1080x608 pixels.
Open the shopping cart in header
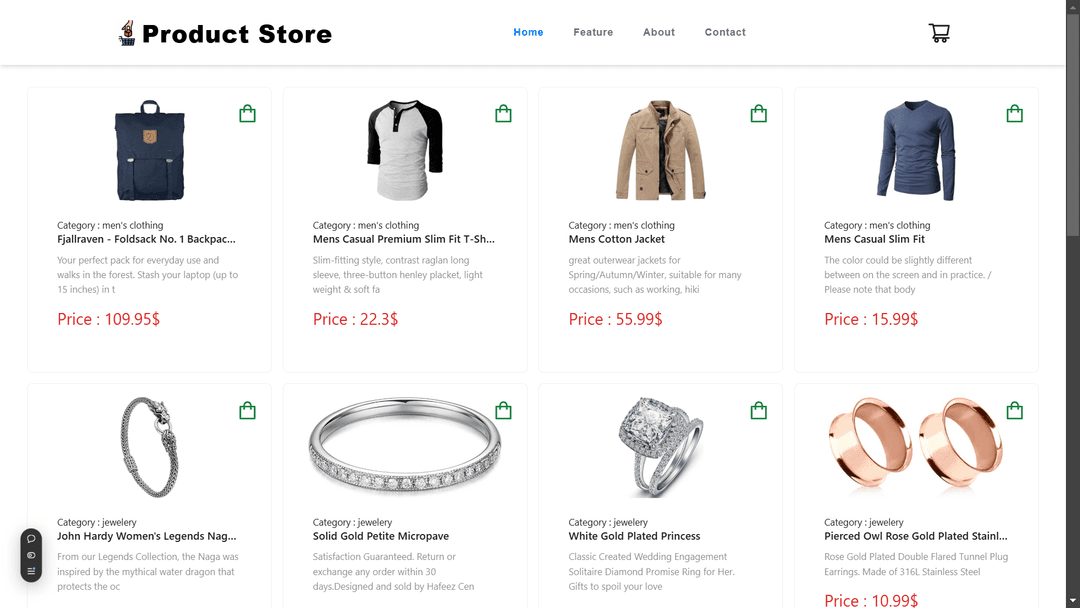(939, 32)
